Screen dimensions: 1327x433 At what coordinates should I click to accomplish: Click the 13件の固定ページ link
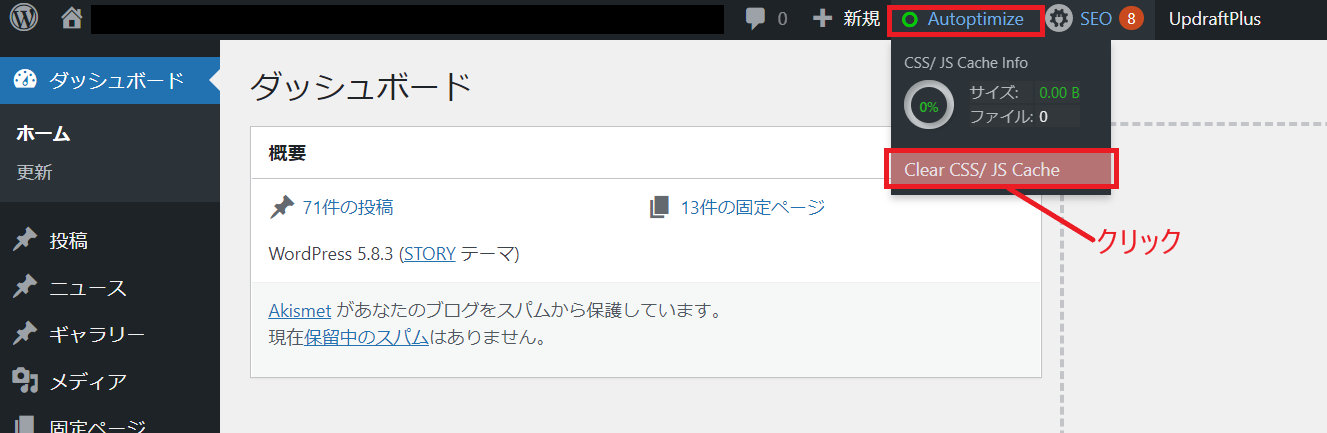coord(752,207)
